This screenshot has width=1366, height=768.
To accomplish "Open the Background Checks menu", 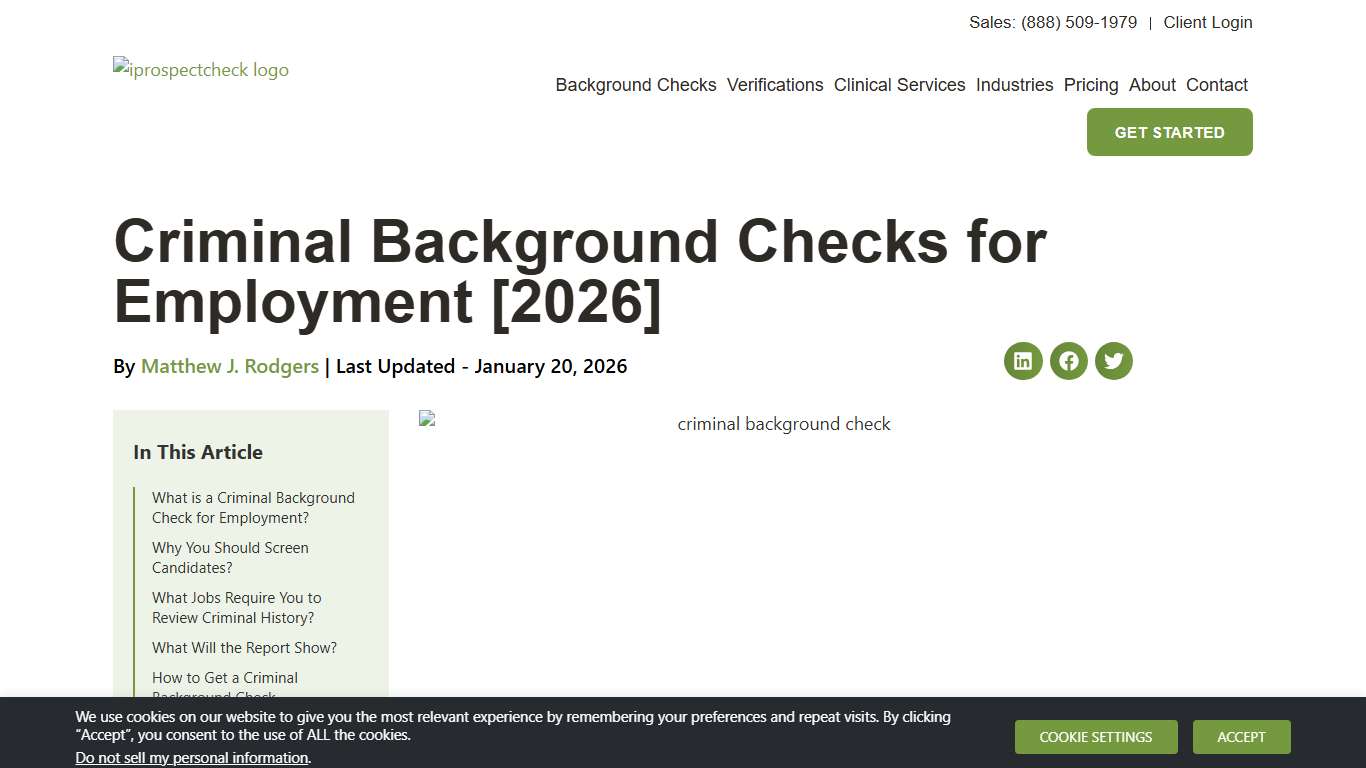I will point(636,85).
